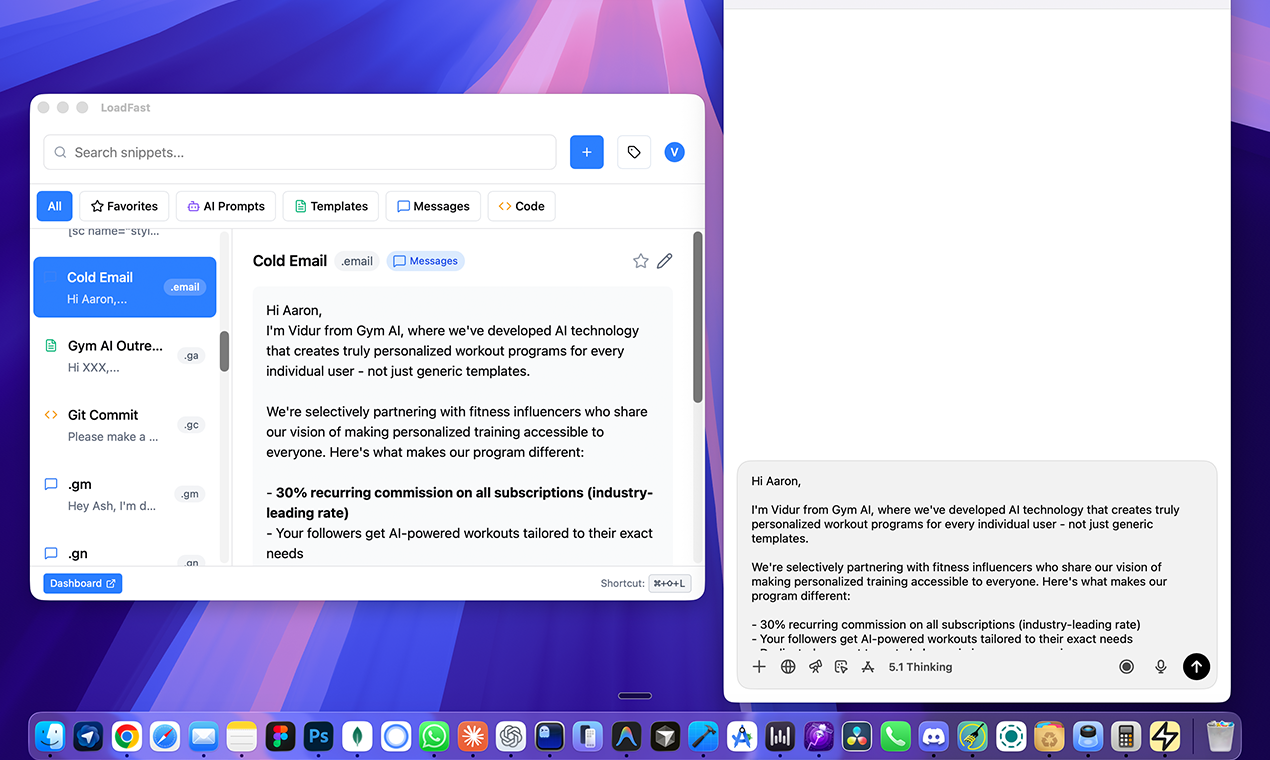
Task: Click the V account avatar
Action: [x=674, y=152]
